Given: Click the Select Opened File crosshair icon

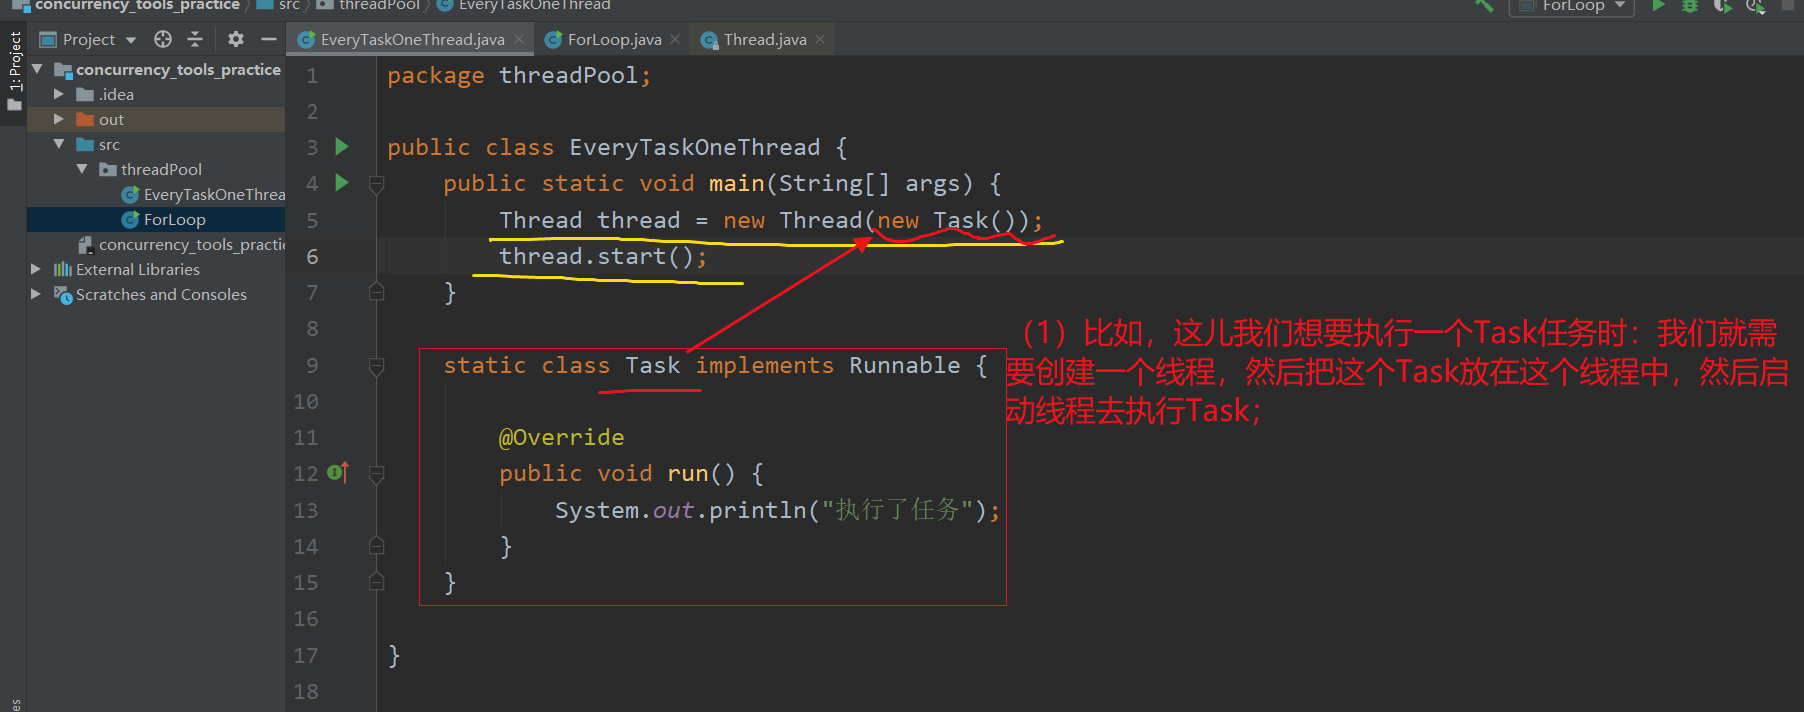Looking at the screenshot, I should point(163,39).
